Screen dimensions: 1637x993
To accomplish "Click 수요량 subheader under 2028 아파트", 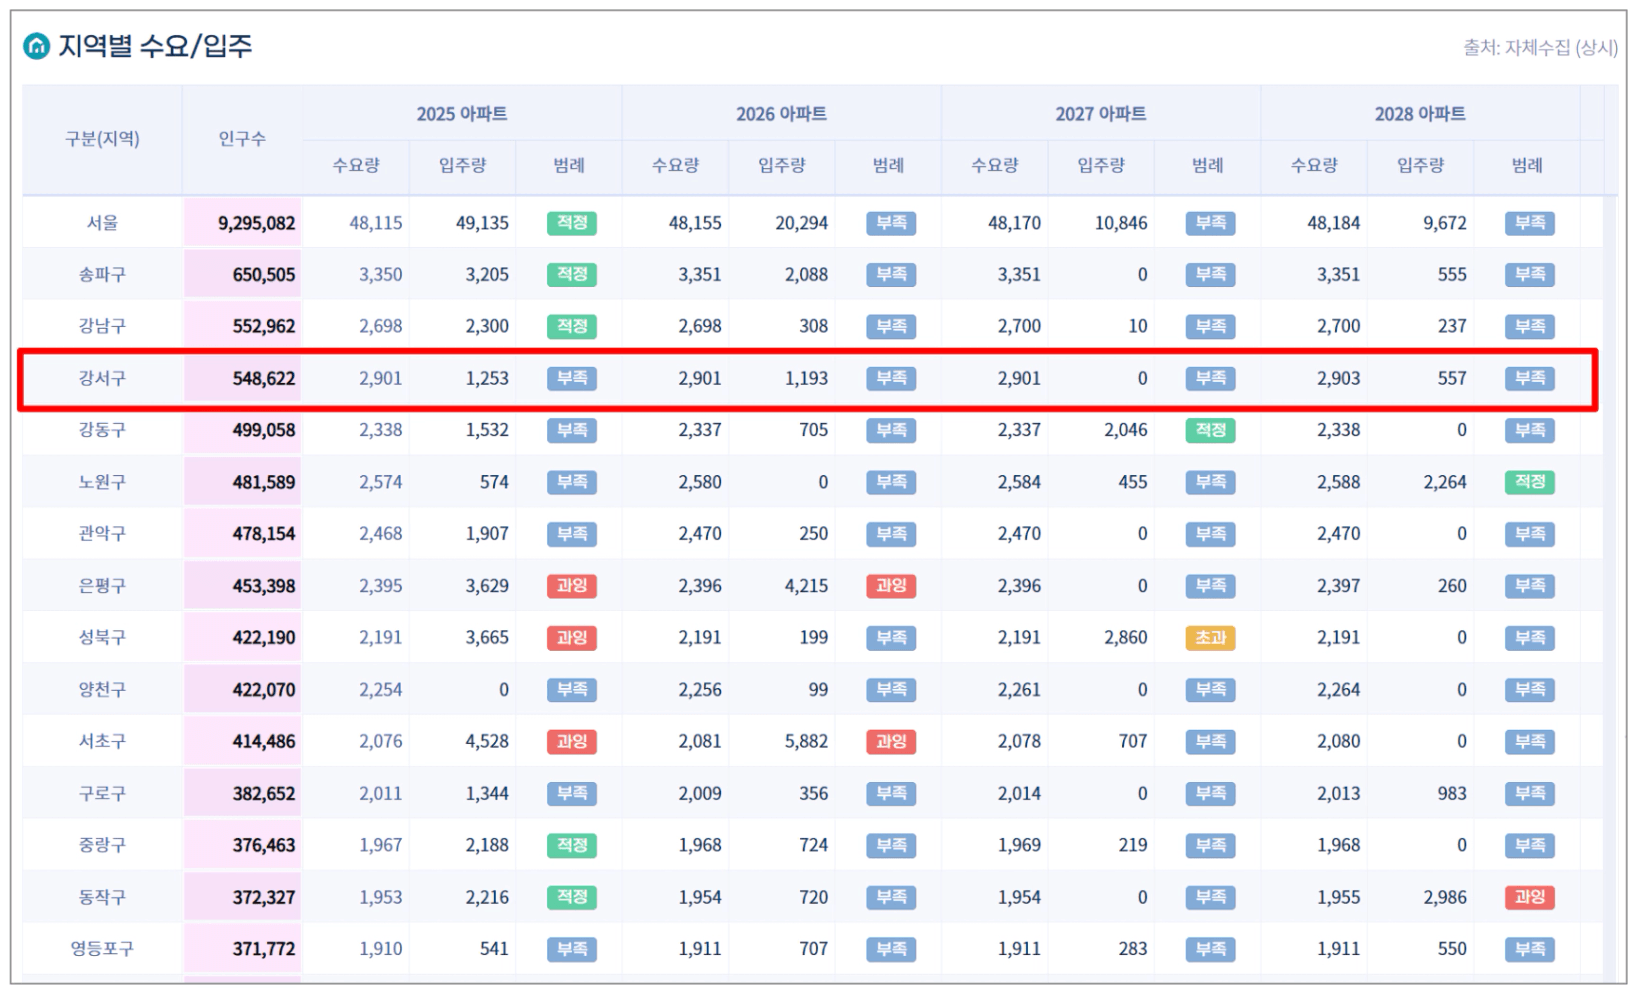I will (x=1314, y=165).
